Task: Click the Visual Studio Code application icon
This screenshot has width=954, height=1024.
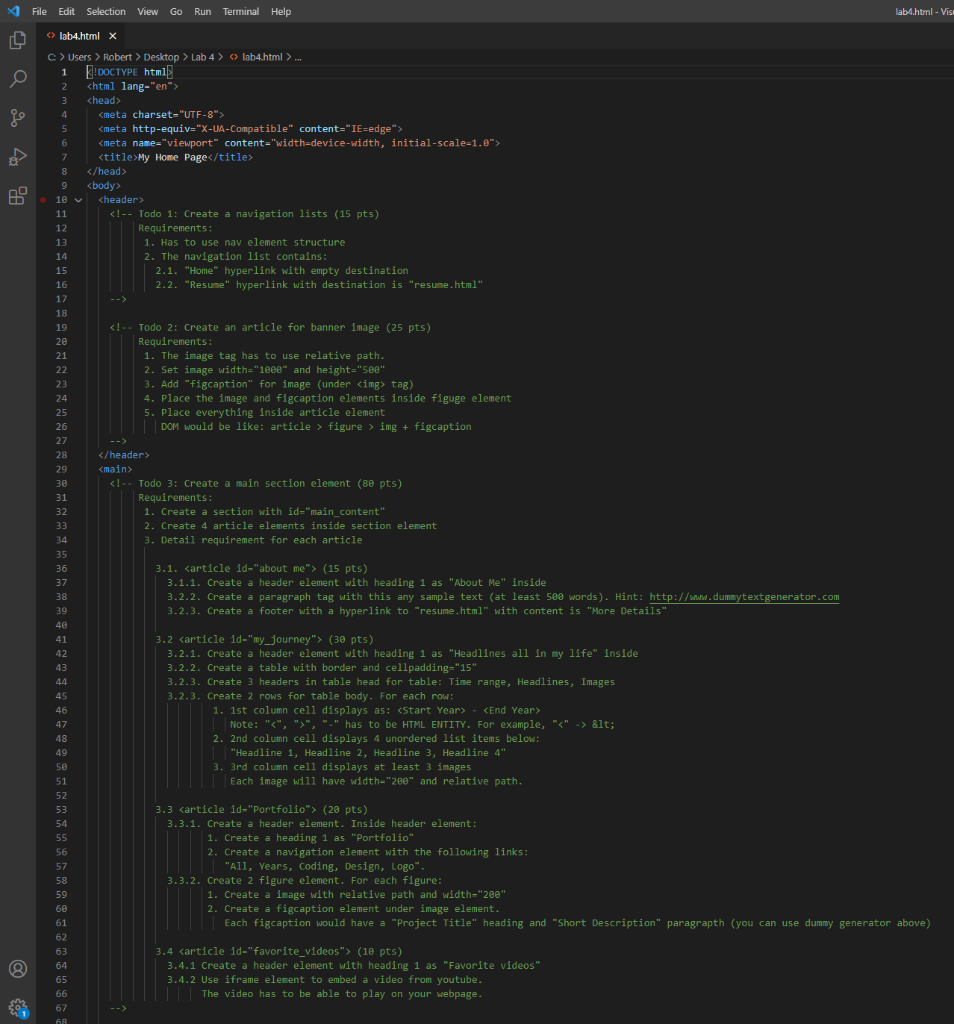Action: 11,11
